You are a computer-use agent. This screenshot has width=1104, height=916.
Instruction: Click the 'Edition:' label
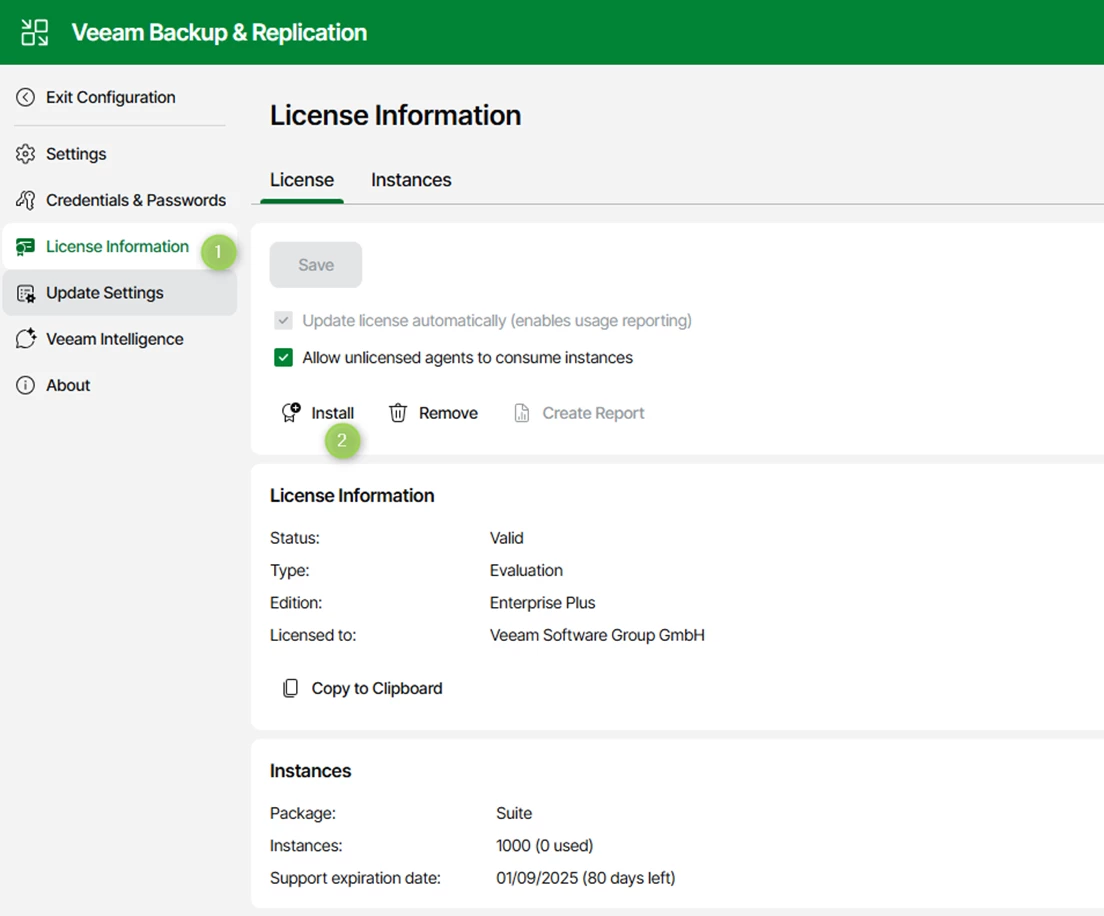(x=296, y=603)
